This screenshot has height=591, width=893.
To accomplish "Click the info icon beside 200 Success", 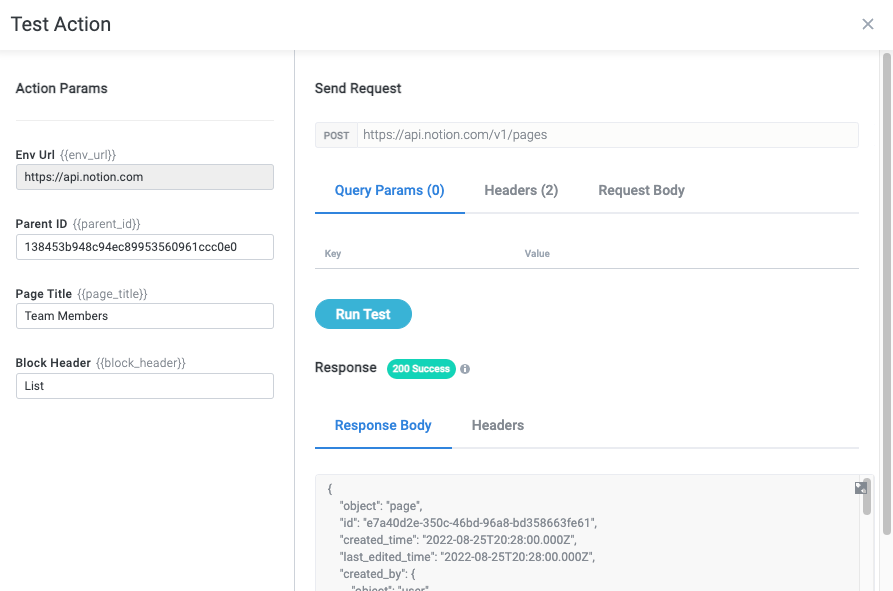I will pos(464,368).
